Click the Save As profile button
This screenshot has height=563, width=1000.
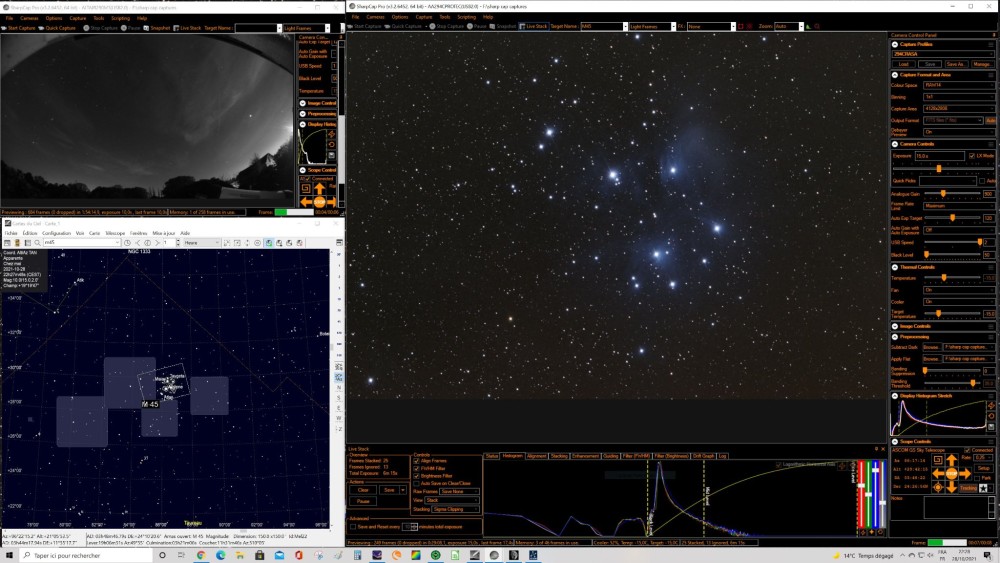(x=956, y=64)
